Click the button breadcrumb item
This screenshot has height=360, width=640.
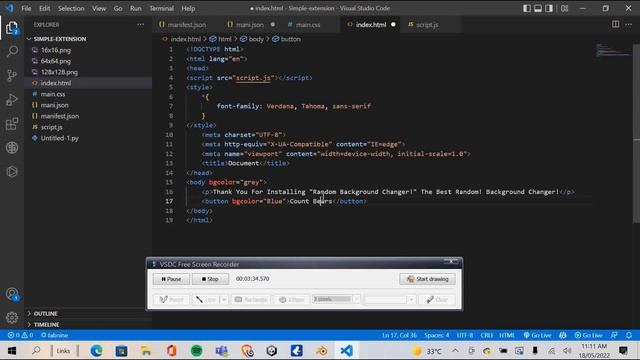click(x=287, y=39)
